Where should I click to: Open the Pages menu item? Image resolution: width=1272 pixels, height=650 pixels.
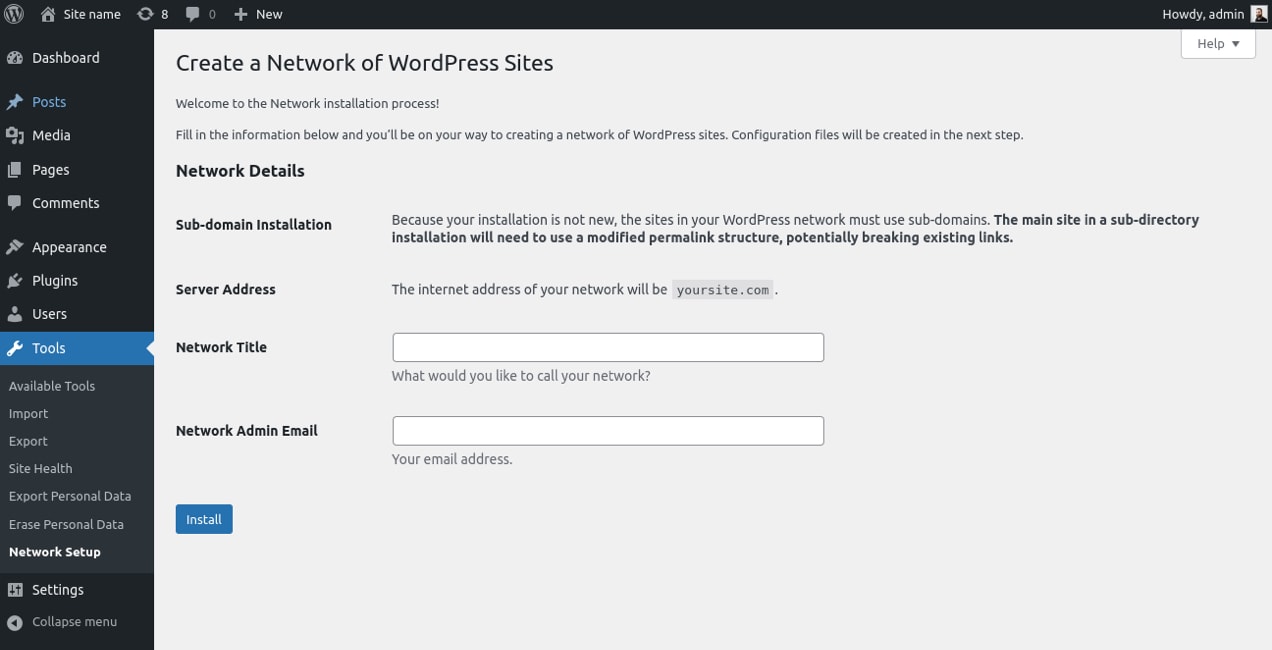(52, 169)
